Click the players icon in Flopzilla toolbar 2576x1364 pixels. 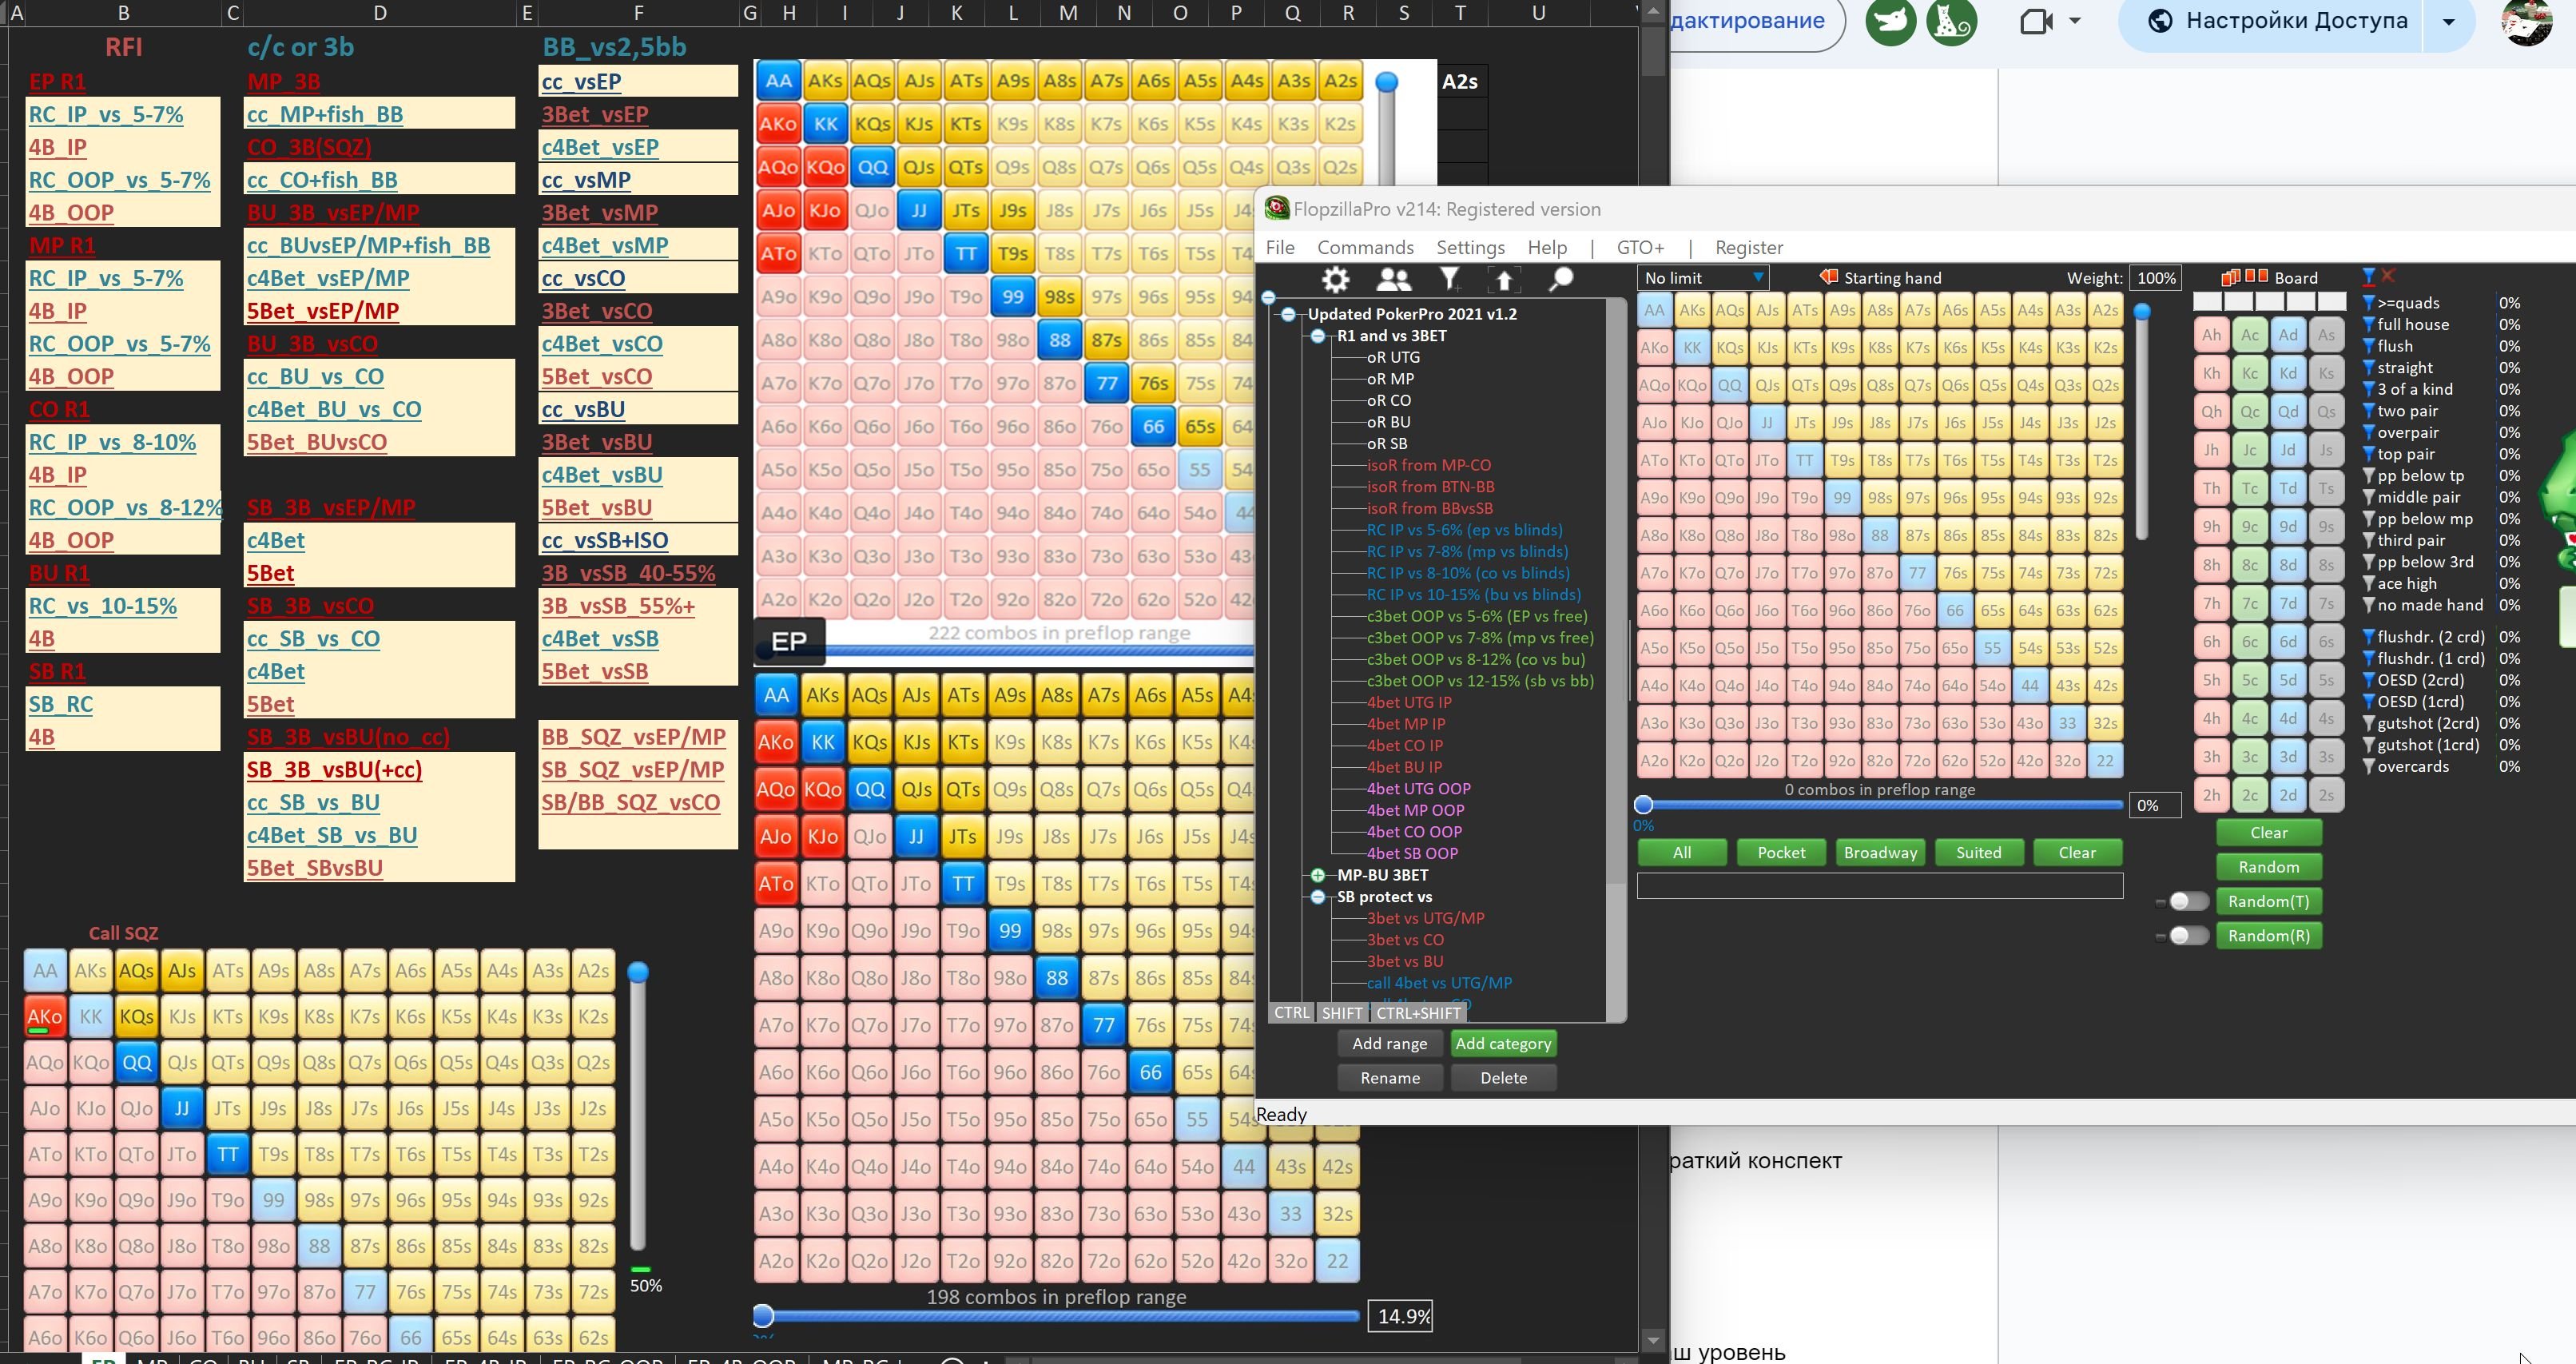(x=1393, y=279)
